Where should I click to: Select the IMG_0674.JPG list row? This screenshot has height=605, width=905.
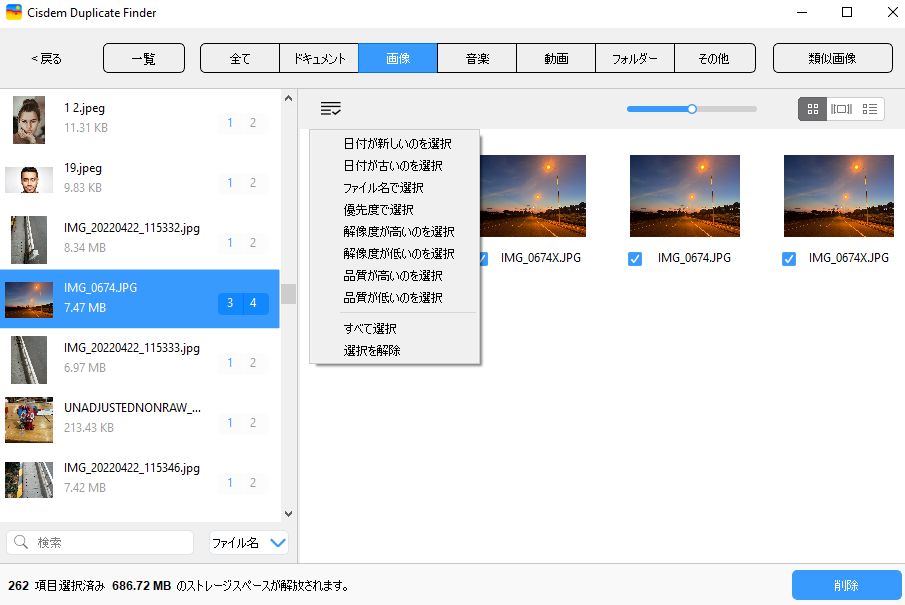click(140, 298)
